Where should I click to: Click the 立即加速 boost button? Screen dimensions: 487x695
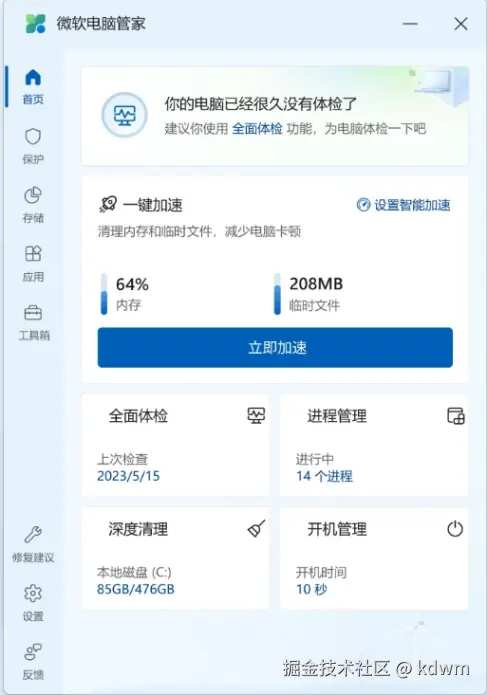coord(275,348)
